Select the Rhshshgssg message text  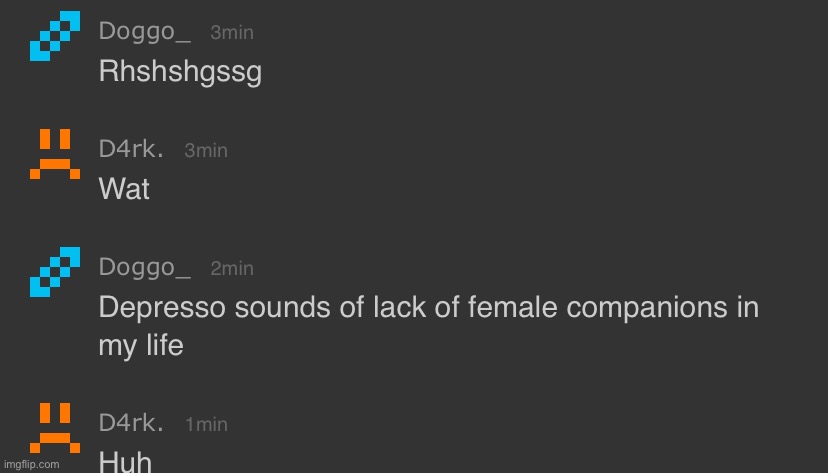(180, 72)
